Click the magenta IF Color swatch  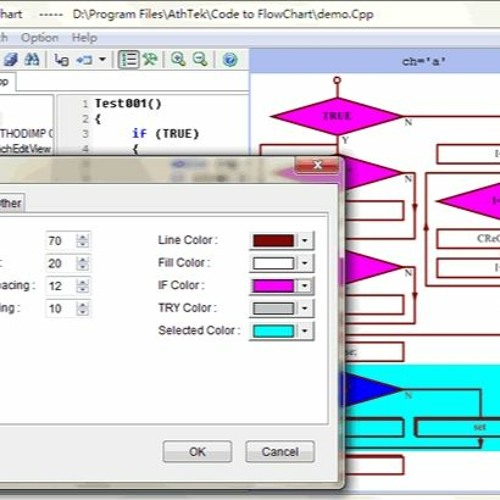273,286
